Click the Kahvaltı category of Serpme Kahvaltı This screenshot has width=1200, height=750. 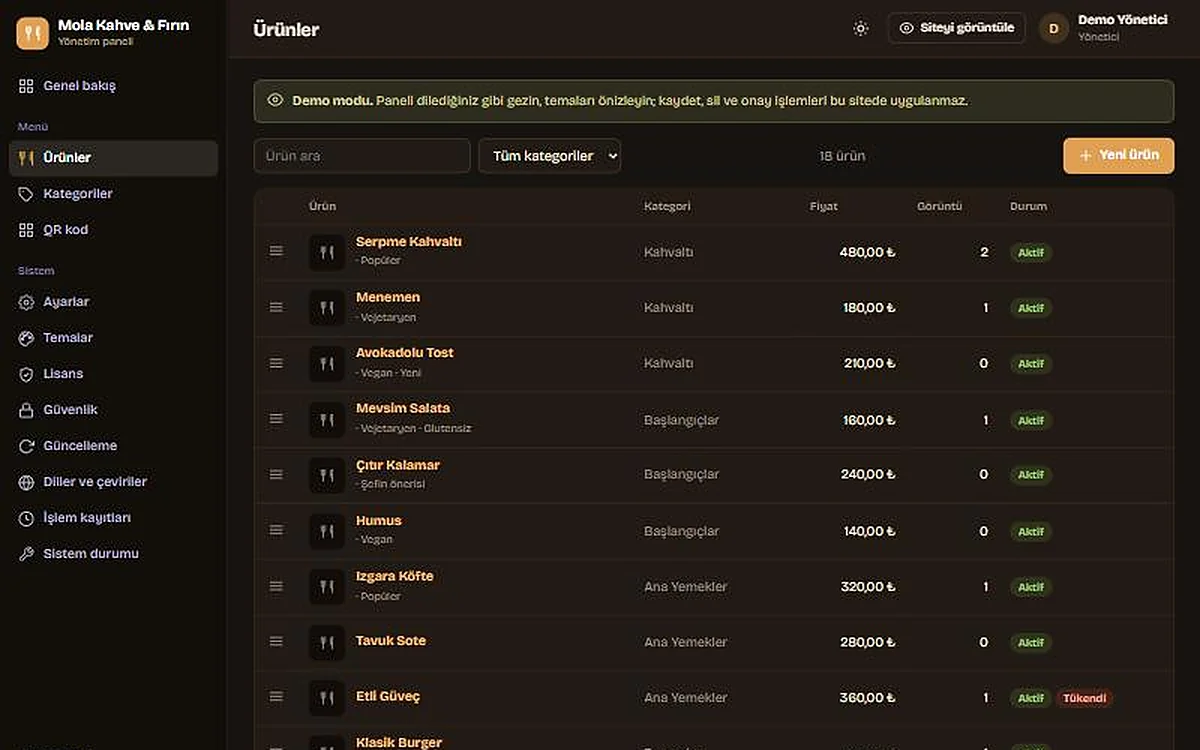(669, 252)
